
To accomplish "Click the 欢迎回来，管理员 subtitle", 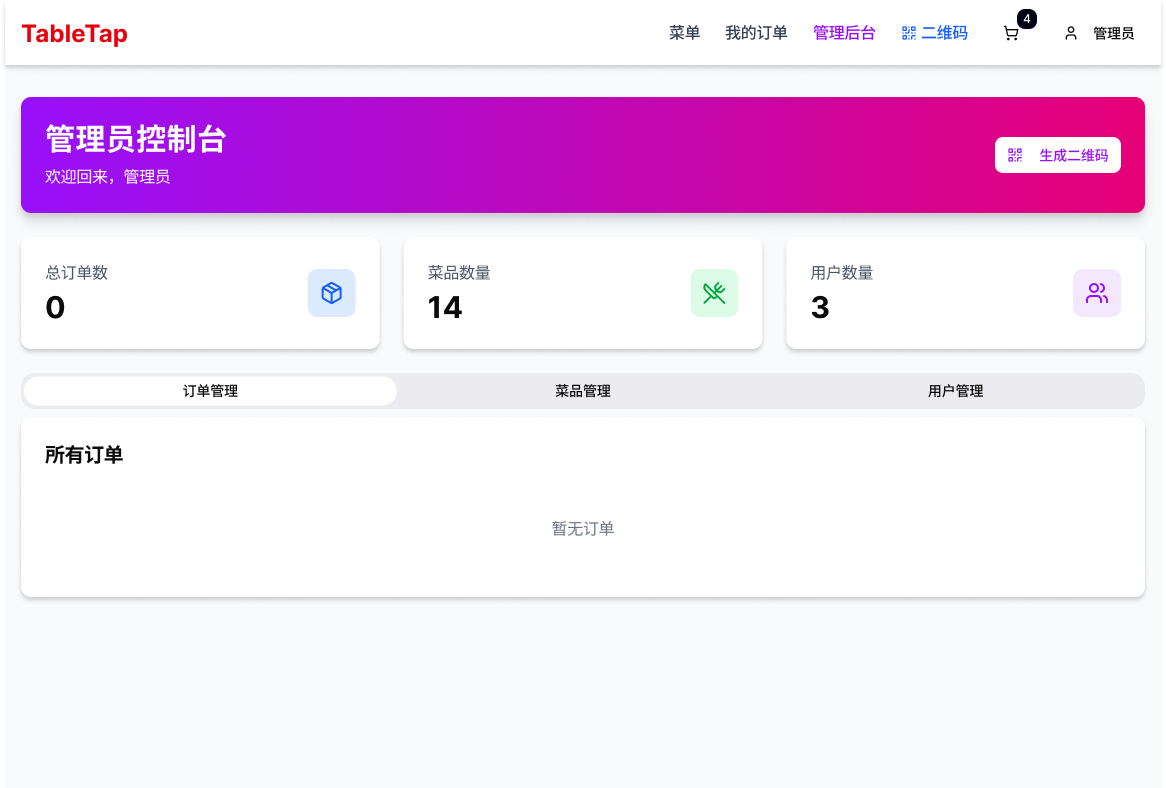I will (108, 176).
